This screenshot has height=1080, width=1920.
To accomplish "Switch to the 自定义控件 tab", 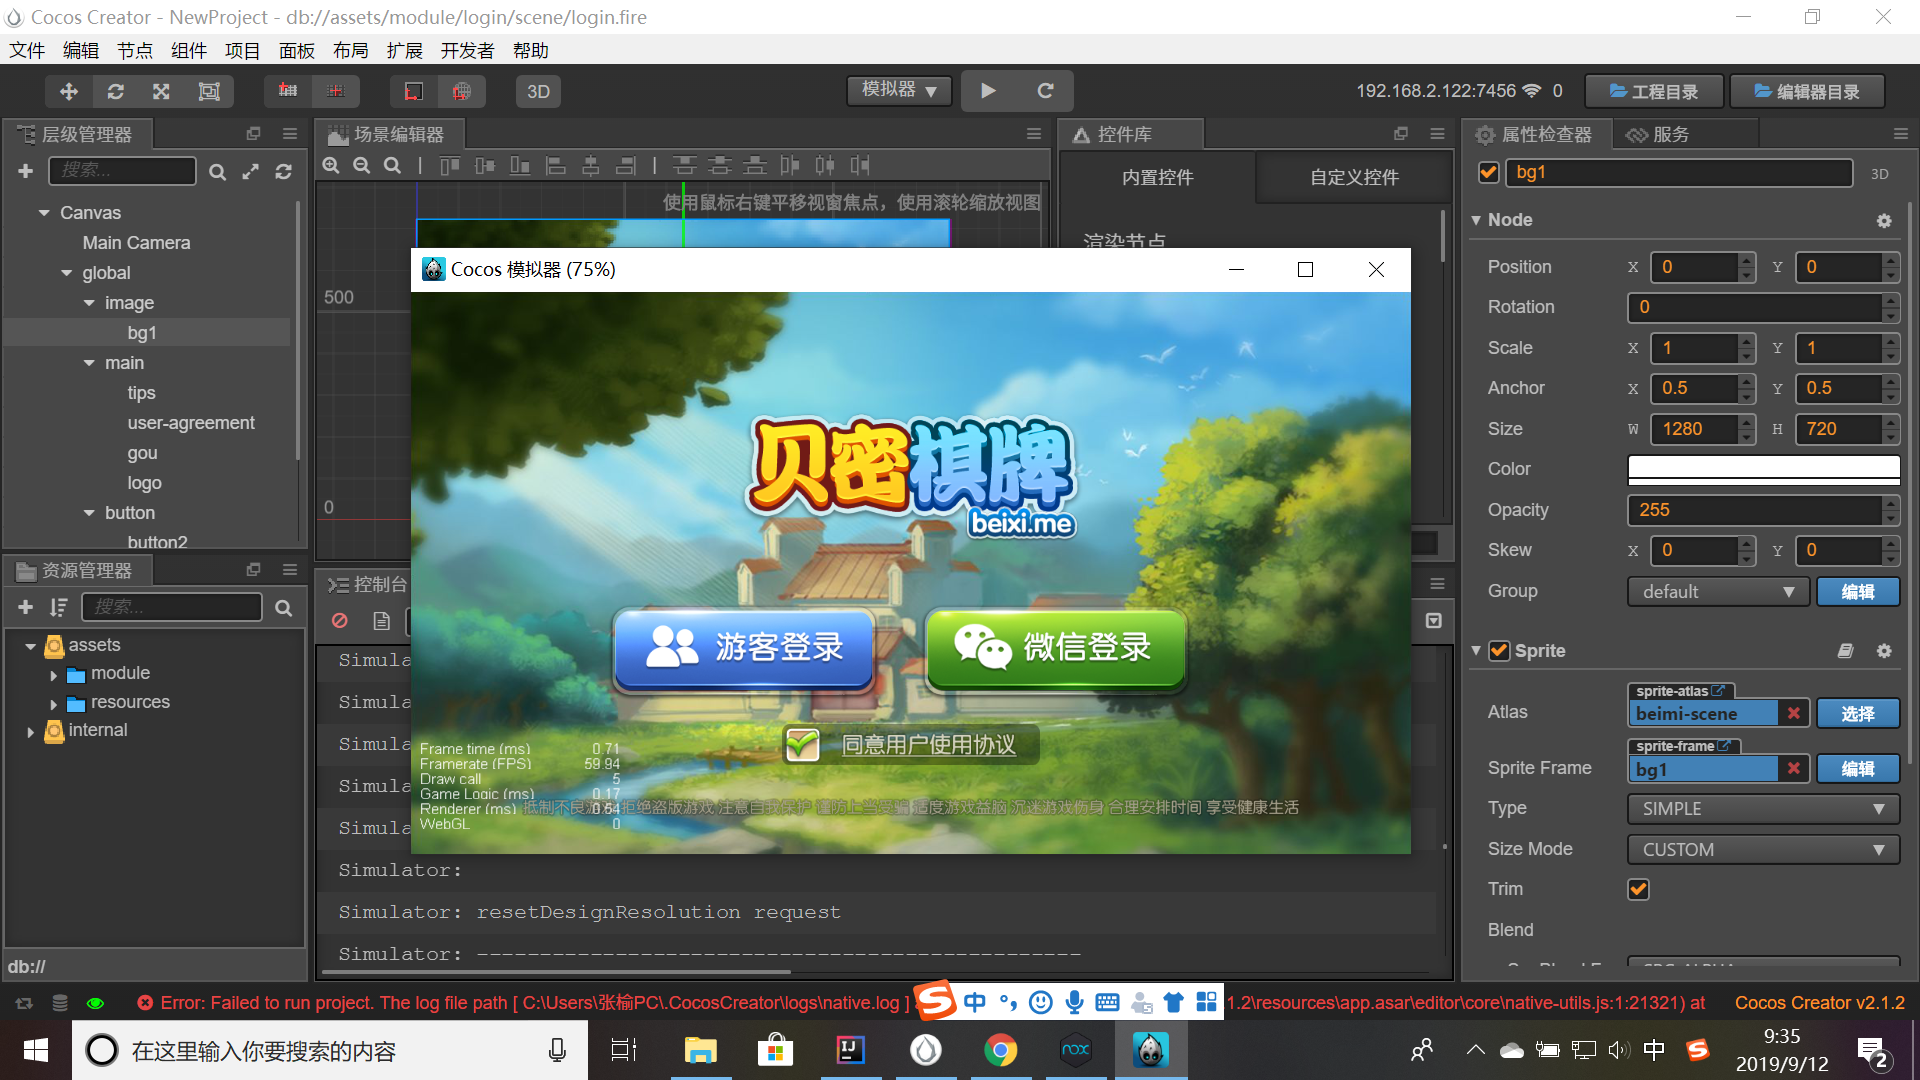I will click(1354, 177).
